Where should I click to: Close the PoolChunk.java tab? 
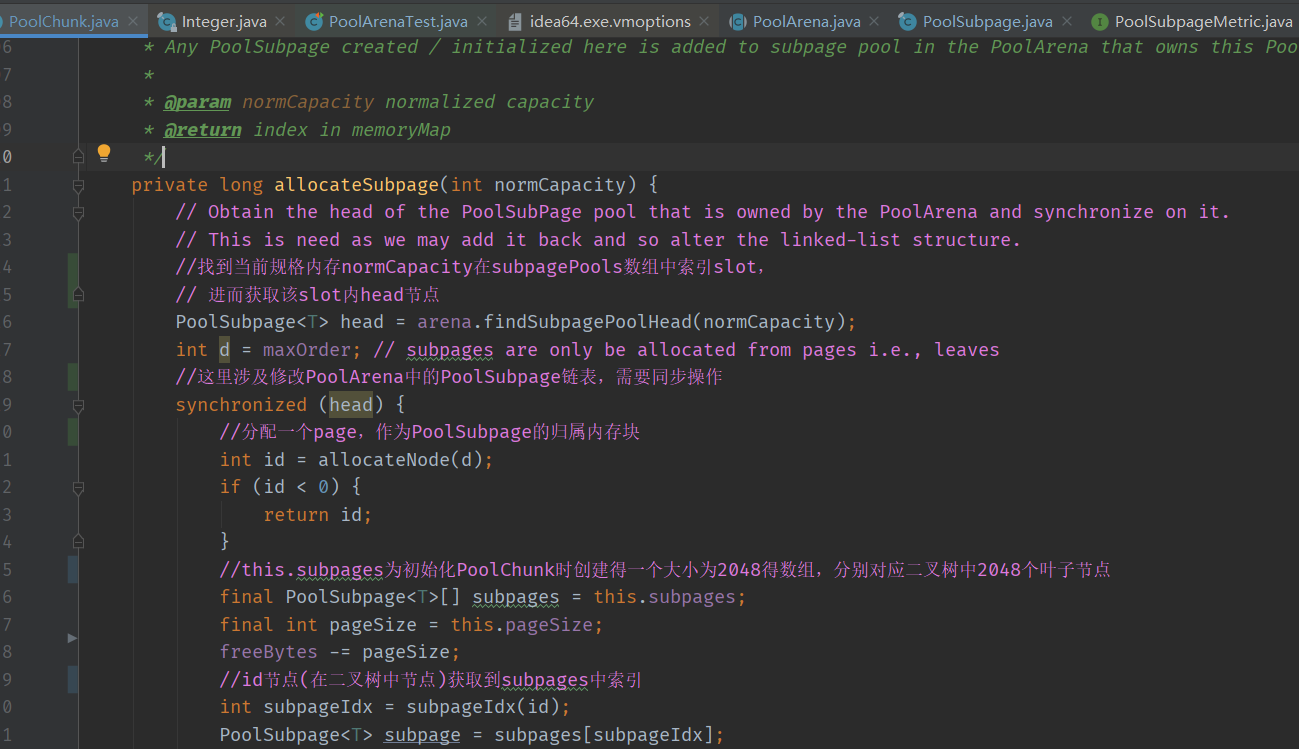[133, 21]
